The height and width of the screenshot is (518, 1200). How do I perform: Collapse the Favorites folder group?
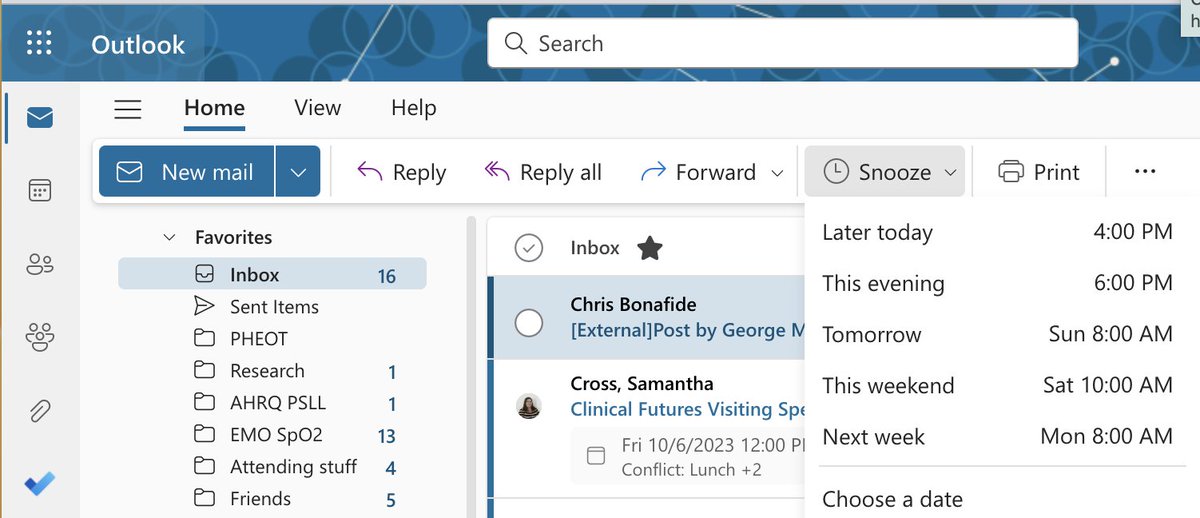[167, 238]
